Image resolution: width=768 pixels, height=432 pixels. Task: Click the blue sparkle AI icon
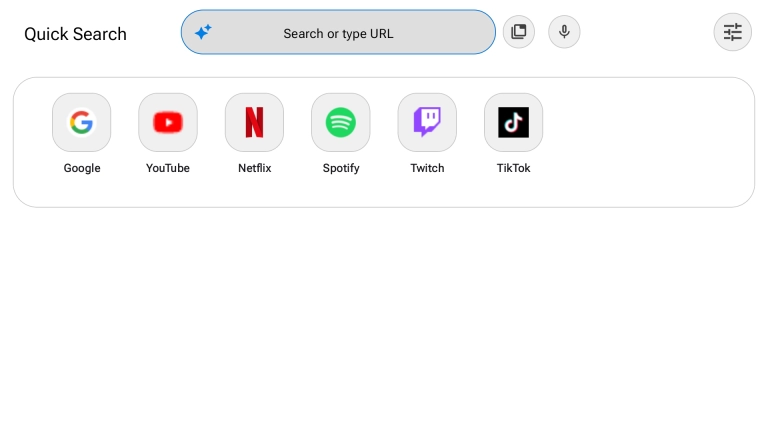pyautogui.click(x=203, y=32)
